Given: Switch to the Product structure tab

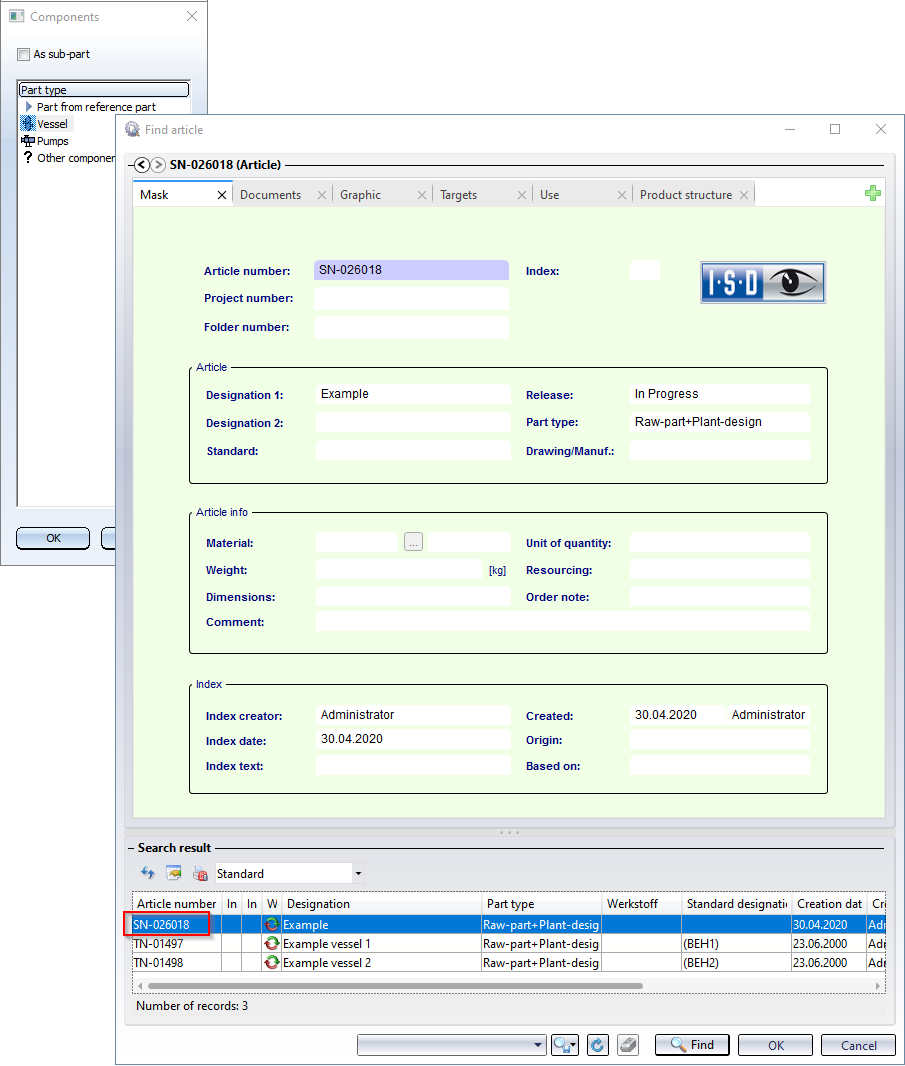Looking at the screenshot, I should 685,195.
